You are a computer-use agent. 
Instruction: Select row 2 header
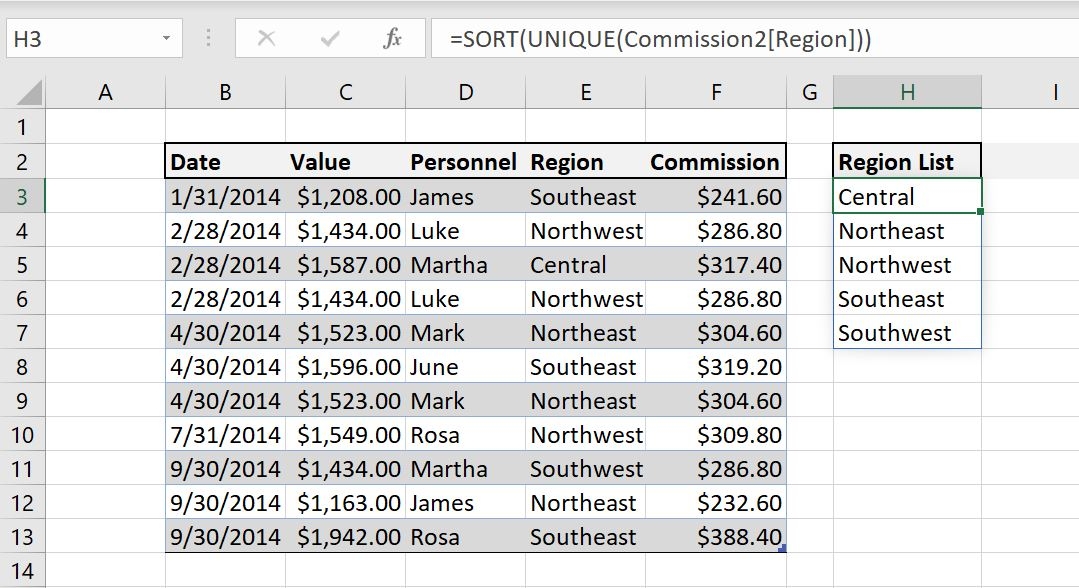(x=22, y=161)
